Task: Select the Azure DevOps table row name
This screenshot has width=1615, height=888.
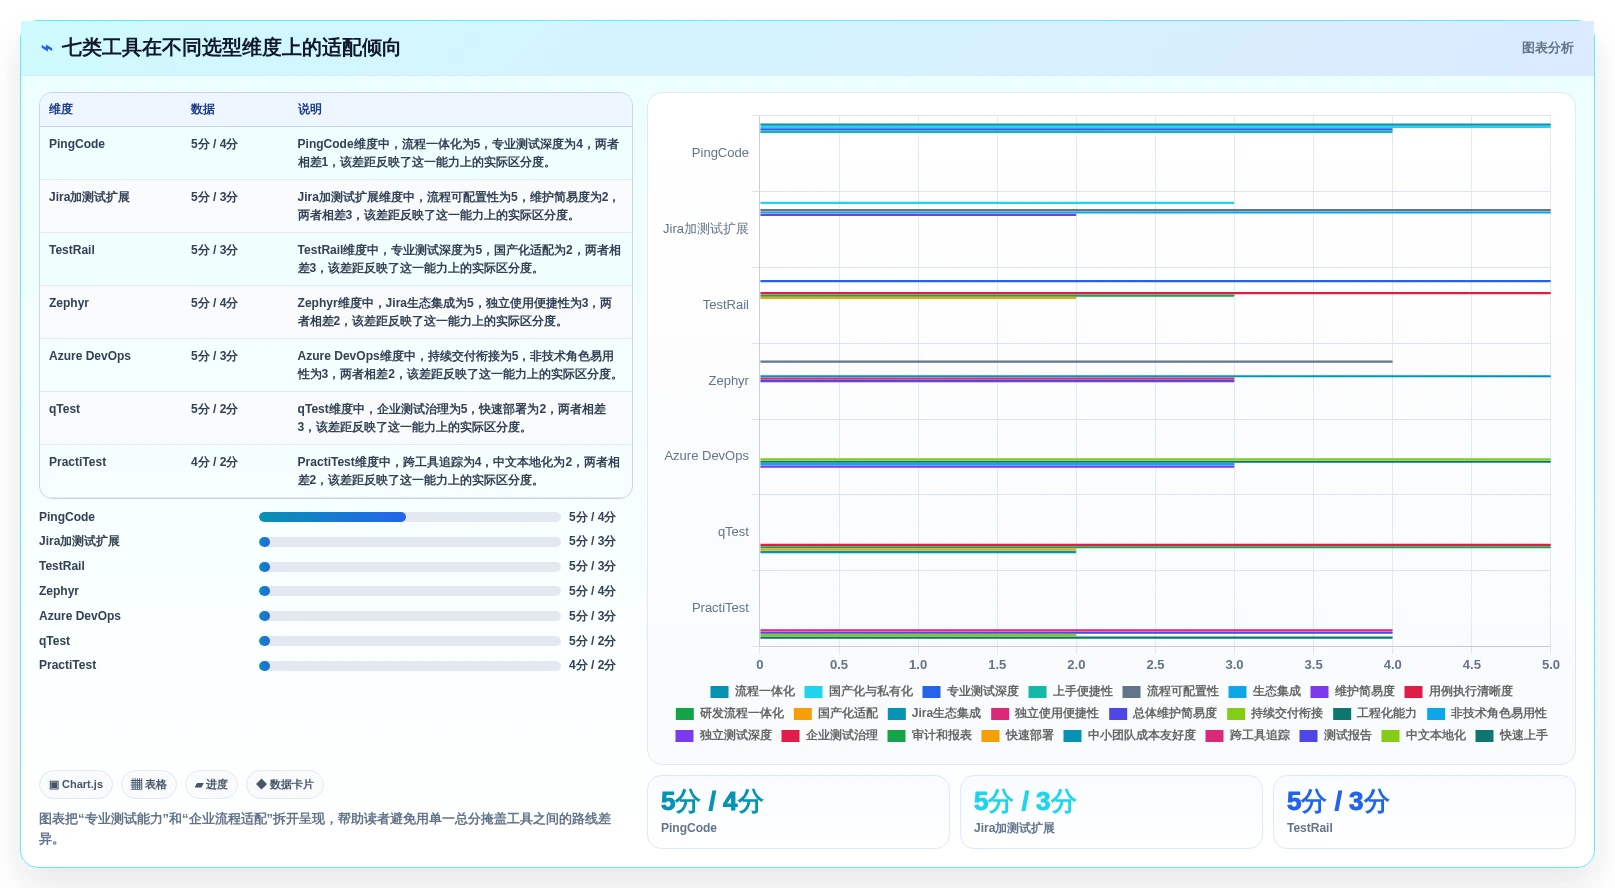Action: (90, 356)
